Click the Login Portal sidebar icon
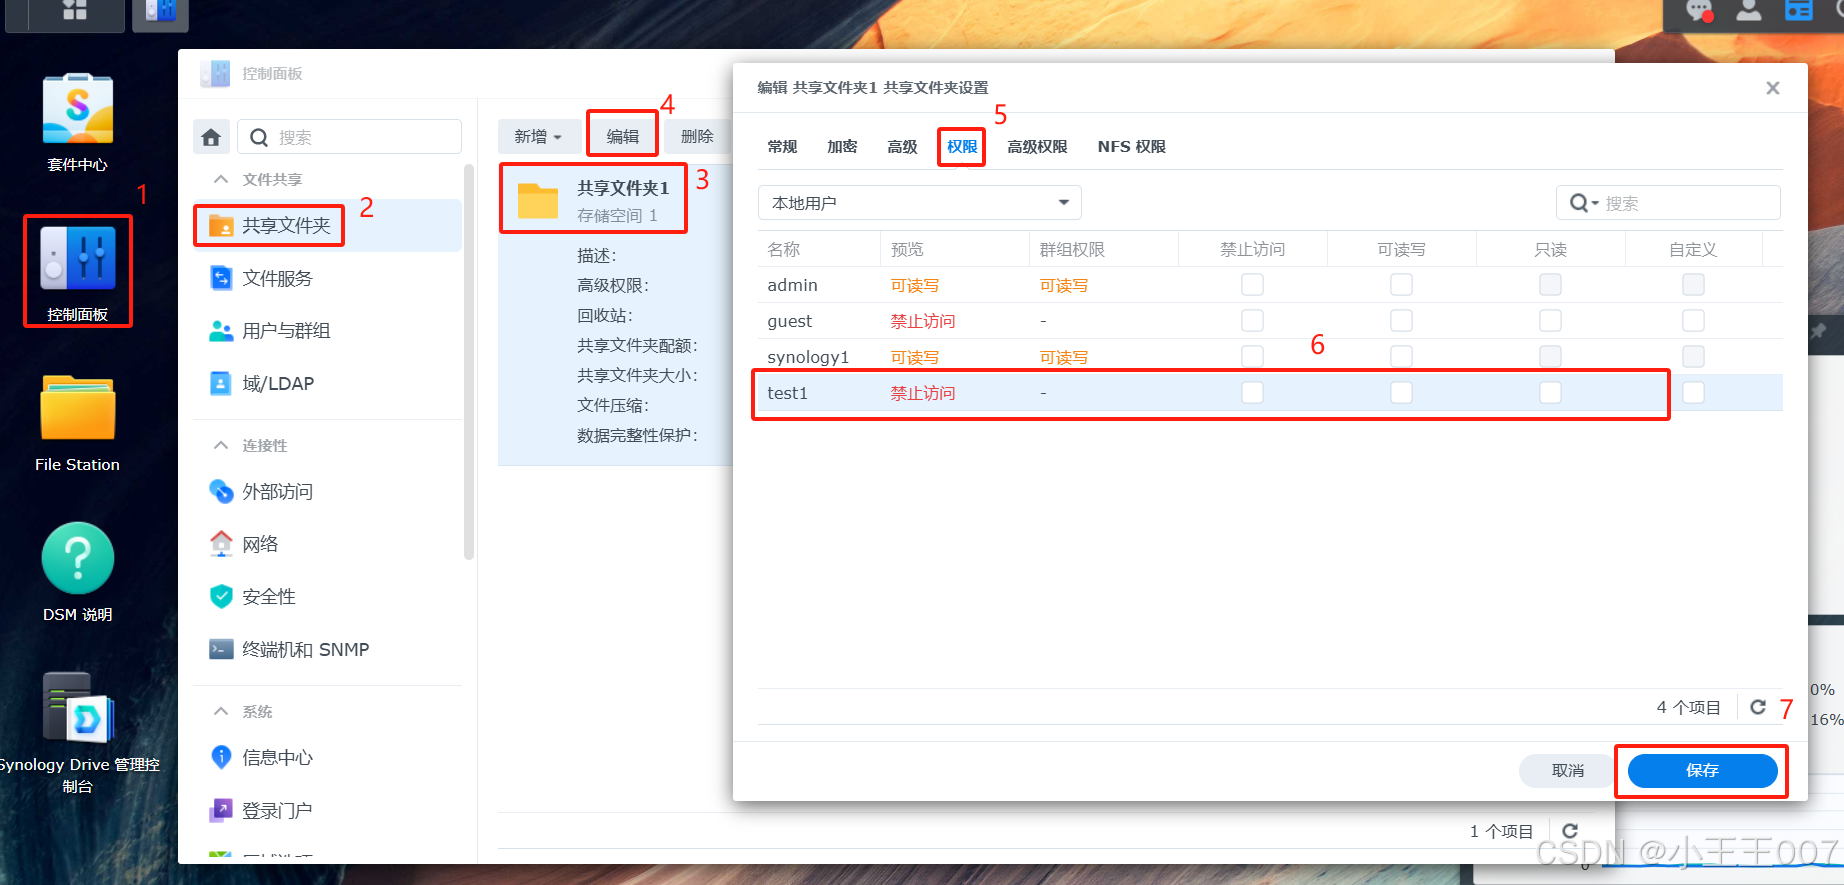Image resolution: width=1844 pixels, height=885 pixels. click(221, 810)
